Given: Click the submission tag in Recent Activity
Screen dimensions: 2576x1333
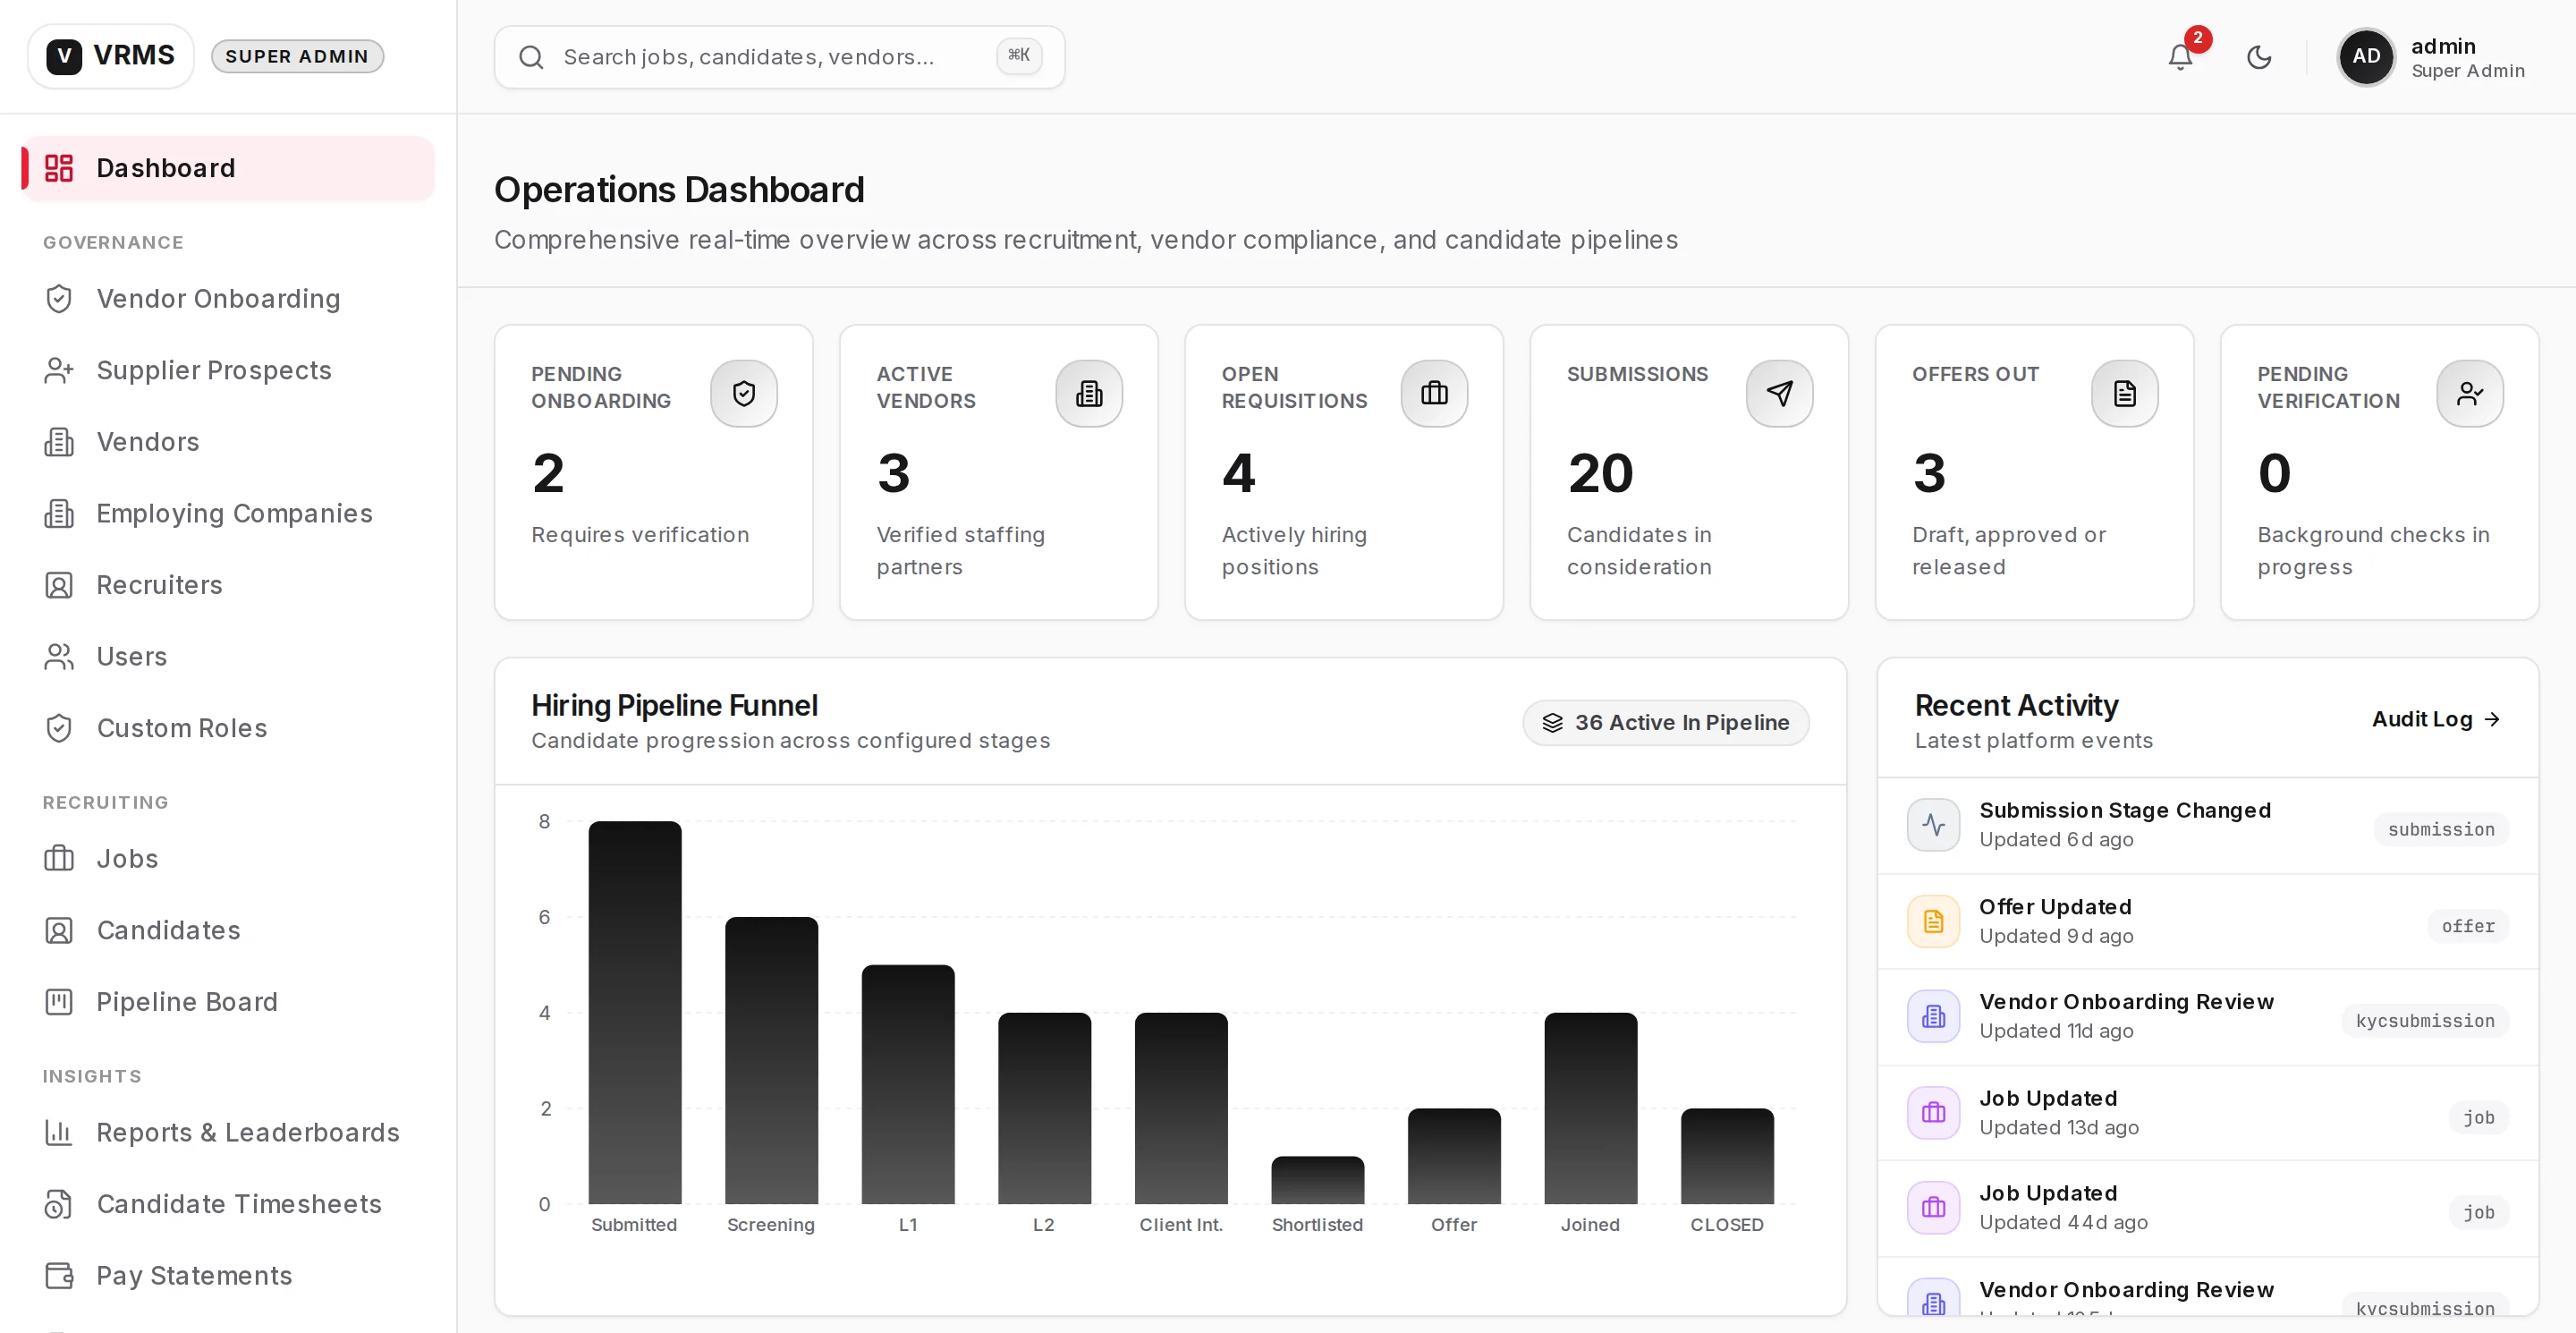Looking at the screenshot, I should tap(2441, 829).
